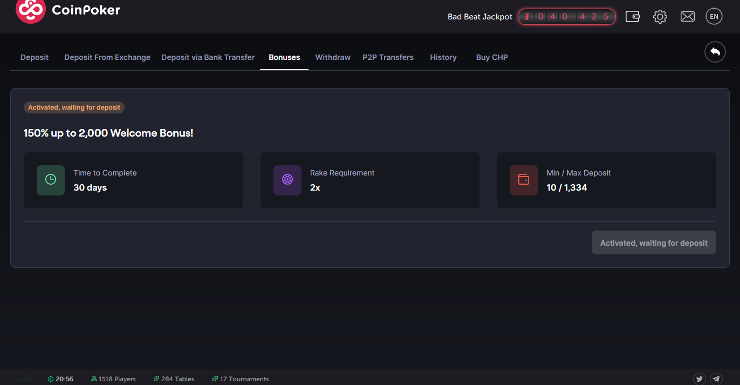Switch to the Deposit tab
740x385 pixels.
[34, 57]
